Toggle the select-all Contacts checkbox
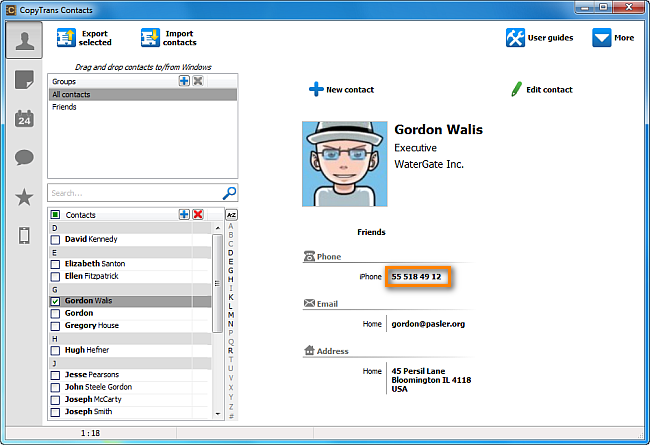The height and width of the screenshot is (445, 650). tap(55, 215)
